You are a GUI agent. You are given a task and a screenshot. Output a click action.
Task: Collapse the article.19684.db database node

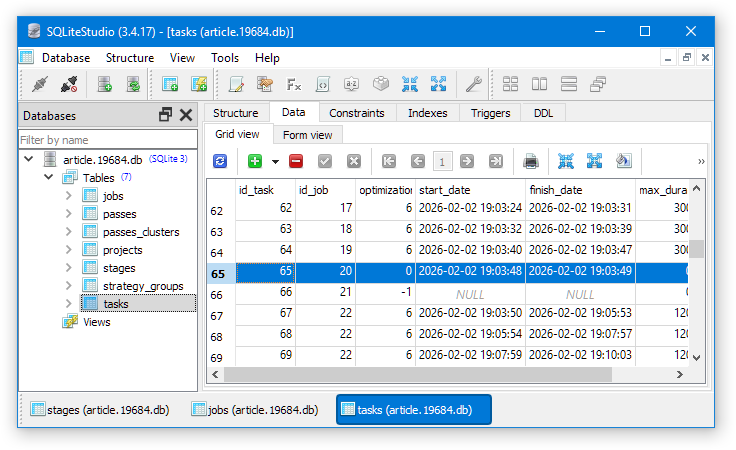point(29,159)
